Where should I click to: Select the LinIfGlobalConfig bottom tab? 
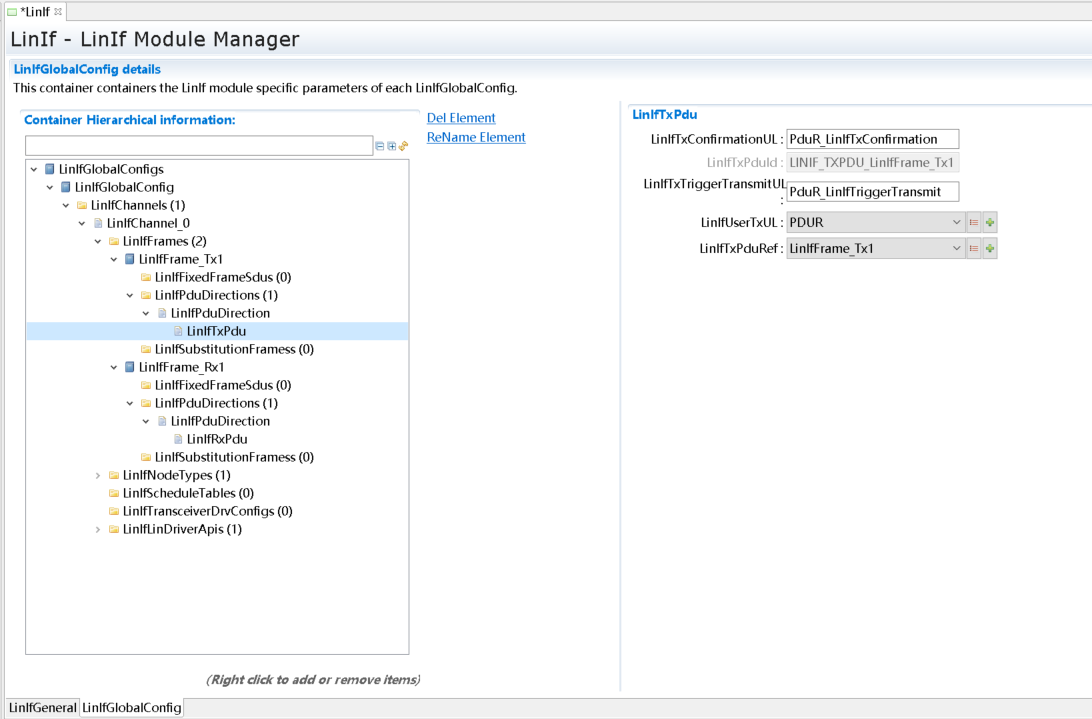[x=131, y=708]
